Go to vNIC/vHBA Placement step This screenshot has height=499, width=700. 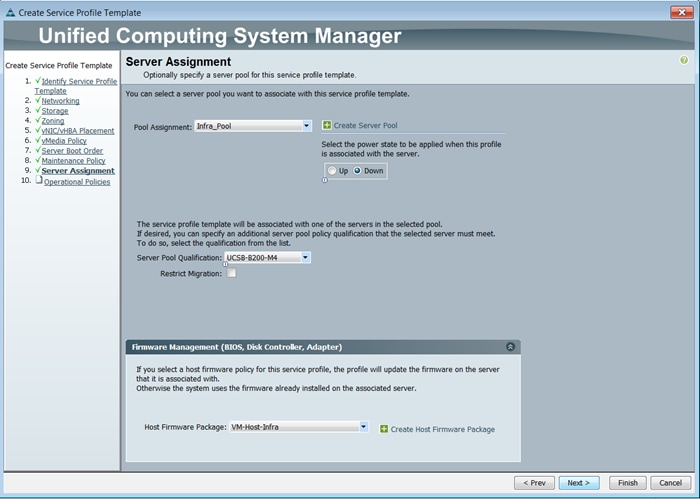pyautogui.click(x=78, y=131)
